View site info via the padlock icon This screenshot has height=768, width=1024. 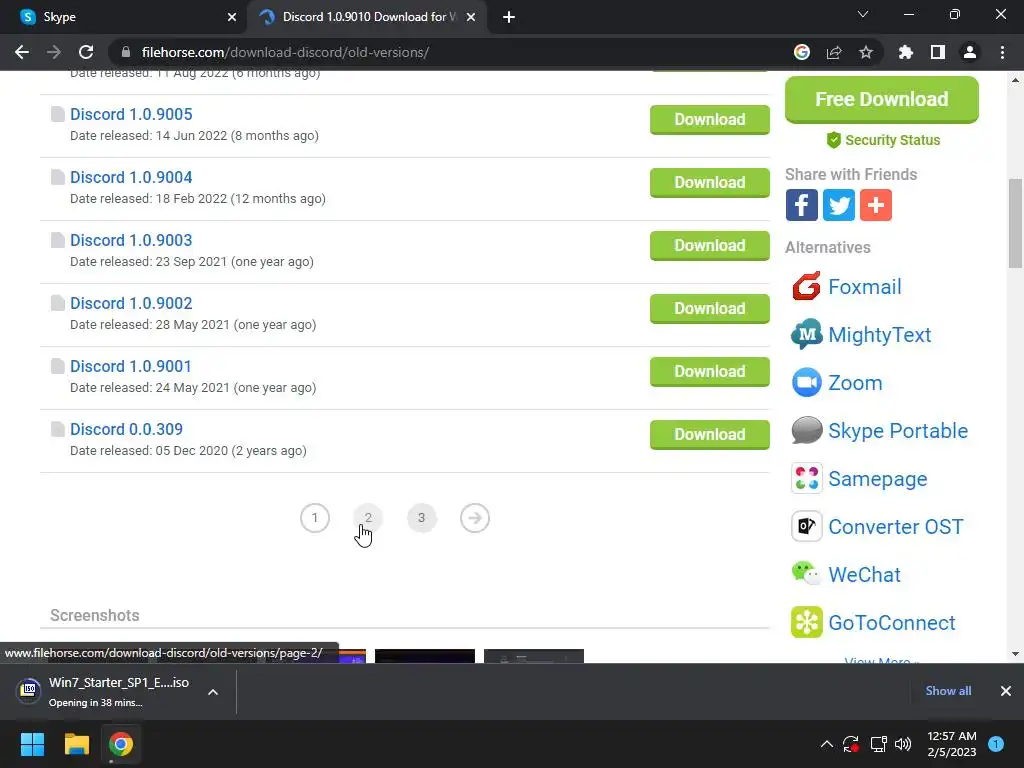click(x=126, y=52)
